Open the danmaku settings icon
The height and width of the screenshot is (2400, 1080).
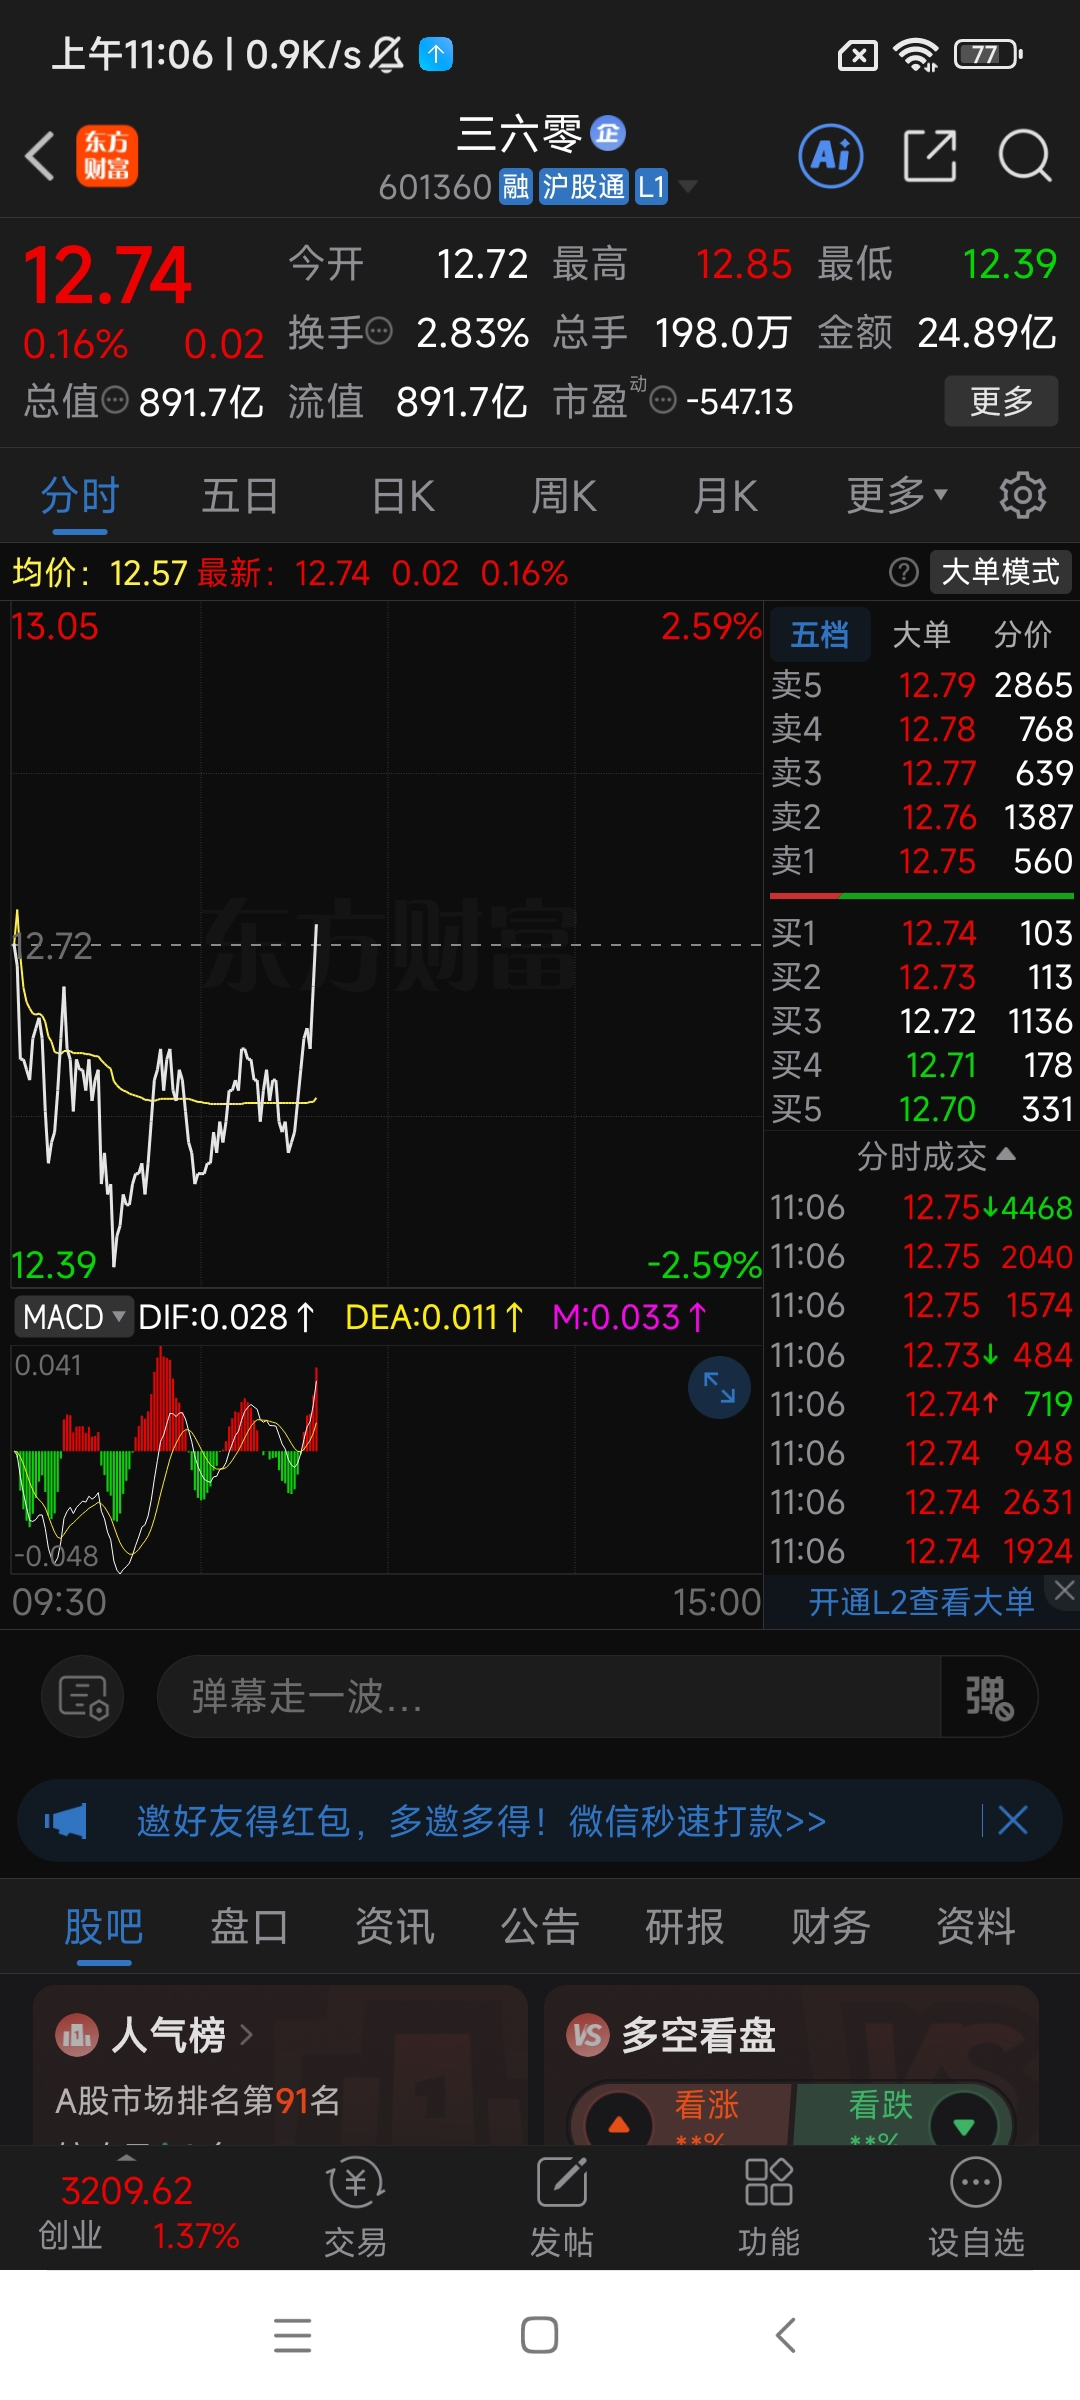click(83, 1696)
